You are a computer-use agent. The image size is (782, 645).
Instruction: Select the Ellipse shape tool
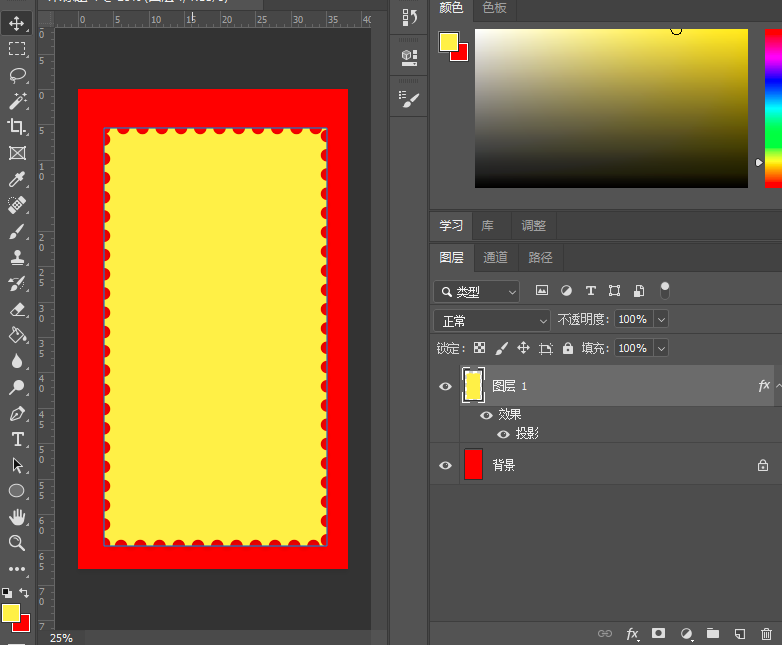click(x=17, y=491)
